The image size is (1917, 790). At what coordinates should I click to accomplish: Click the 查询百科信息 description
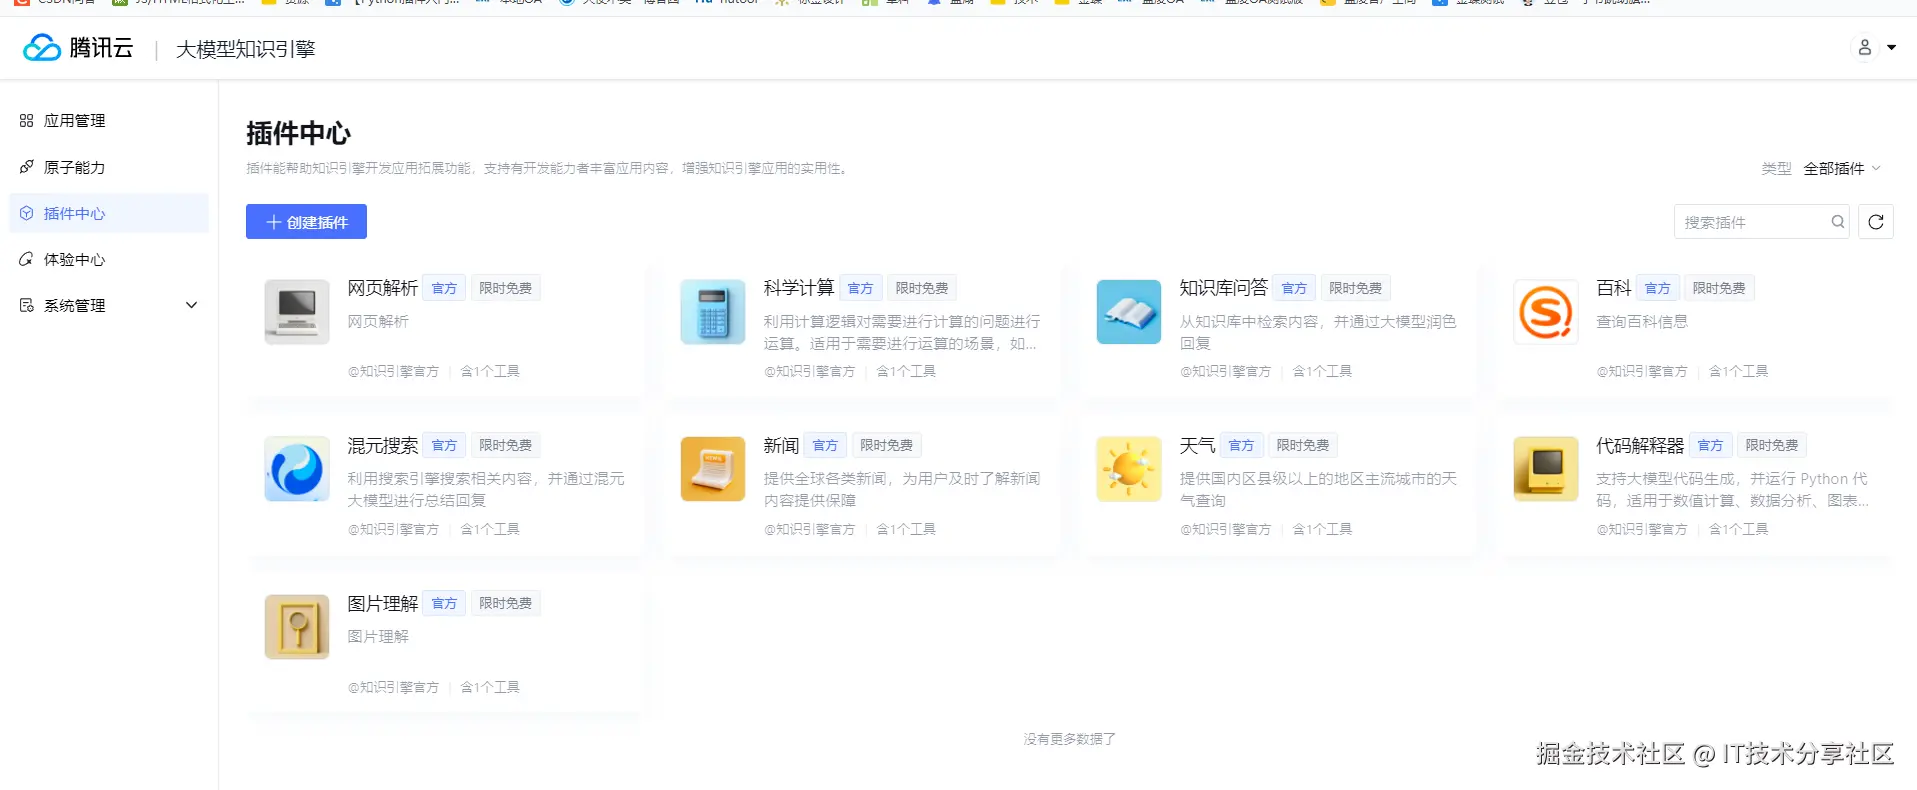tap(1642, 321)
